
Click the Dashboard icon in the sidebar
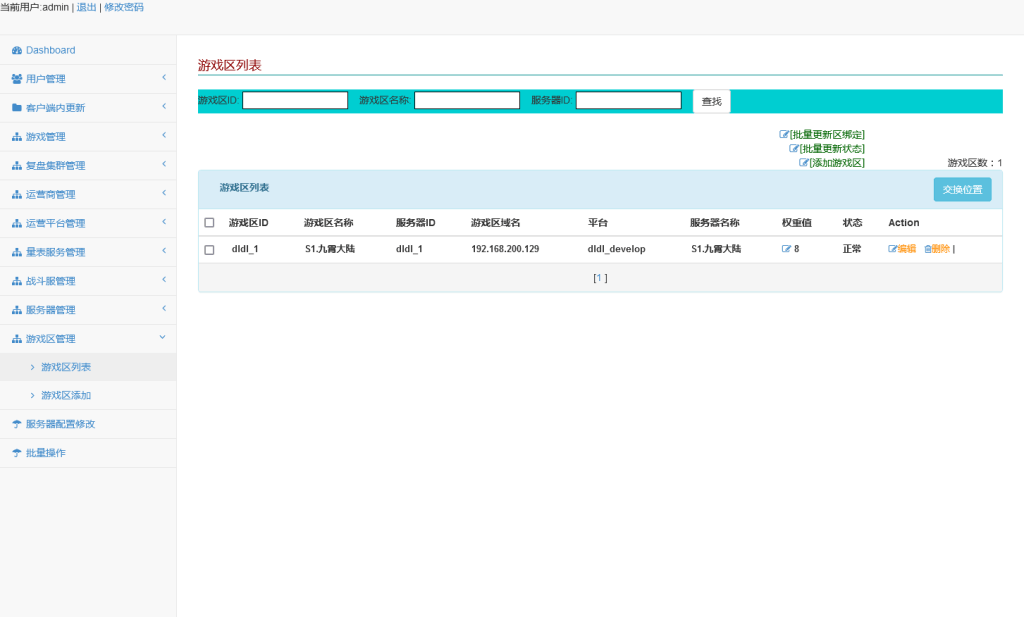point(16,49)
